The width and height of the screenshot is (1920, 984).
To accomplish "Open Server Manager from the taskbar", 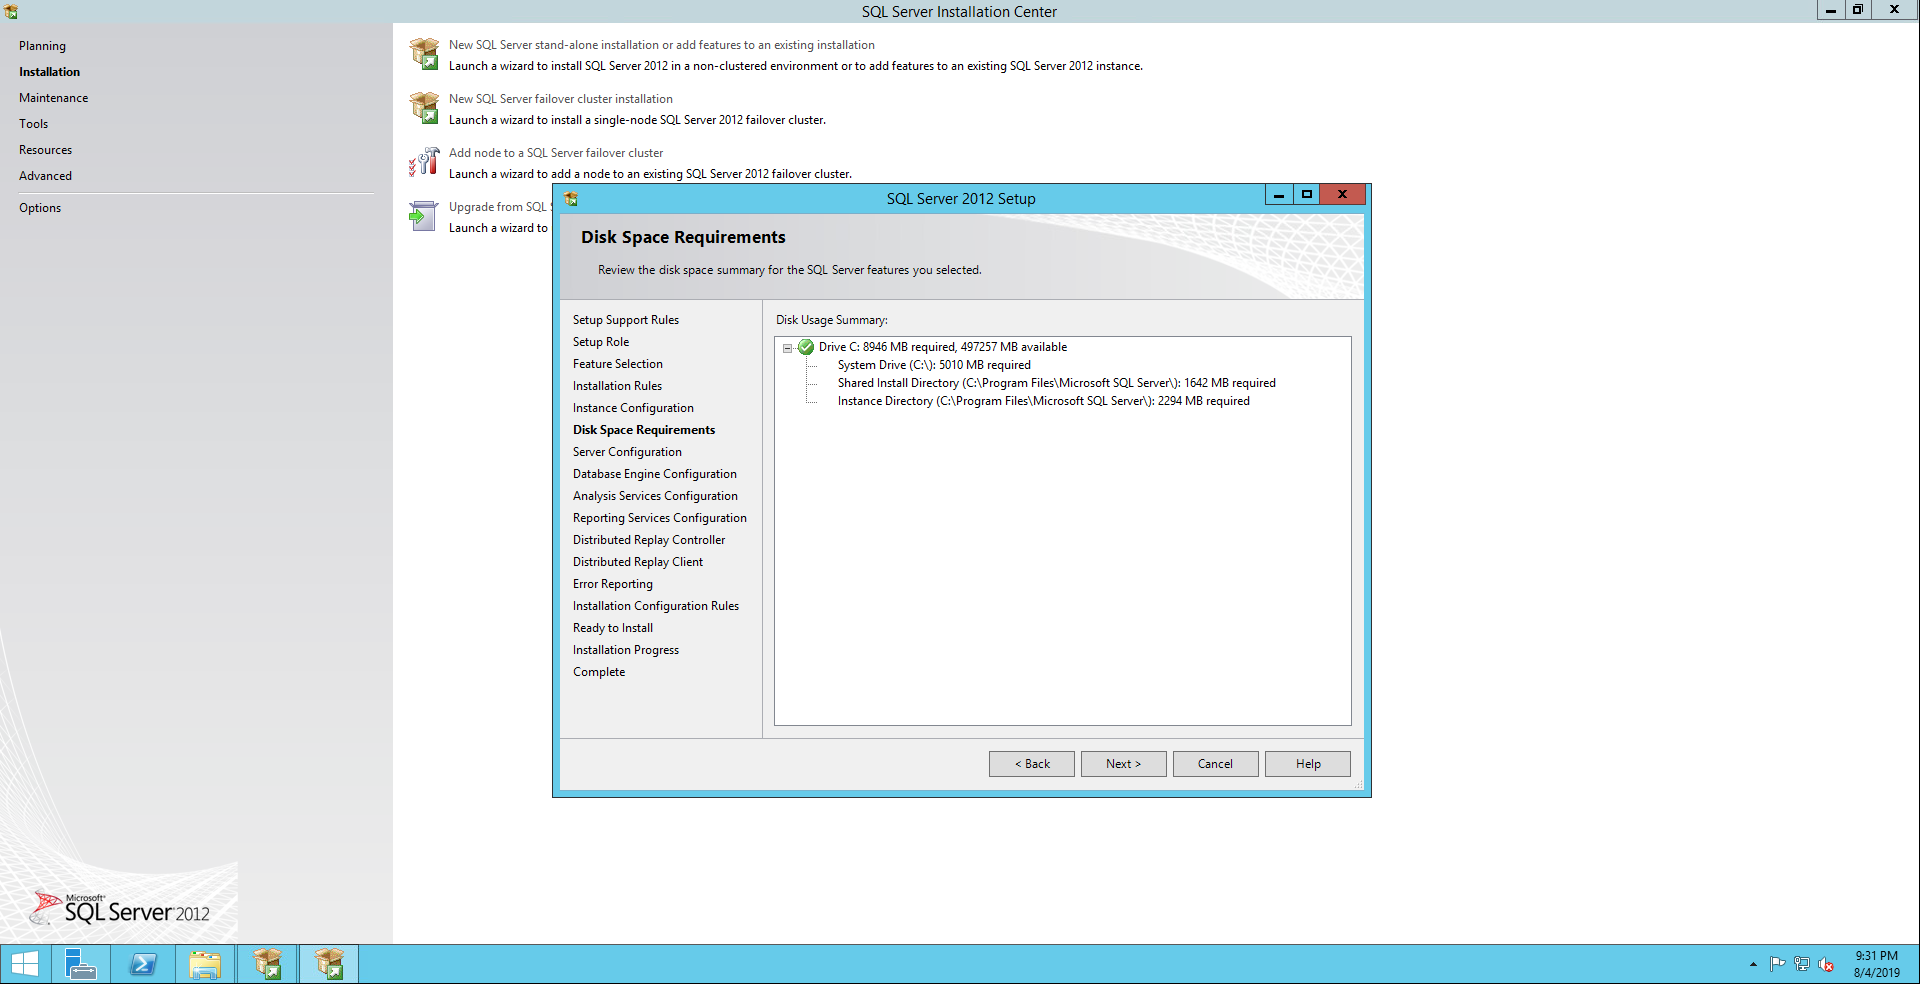I will [x=80, y=964].
